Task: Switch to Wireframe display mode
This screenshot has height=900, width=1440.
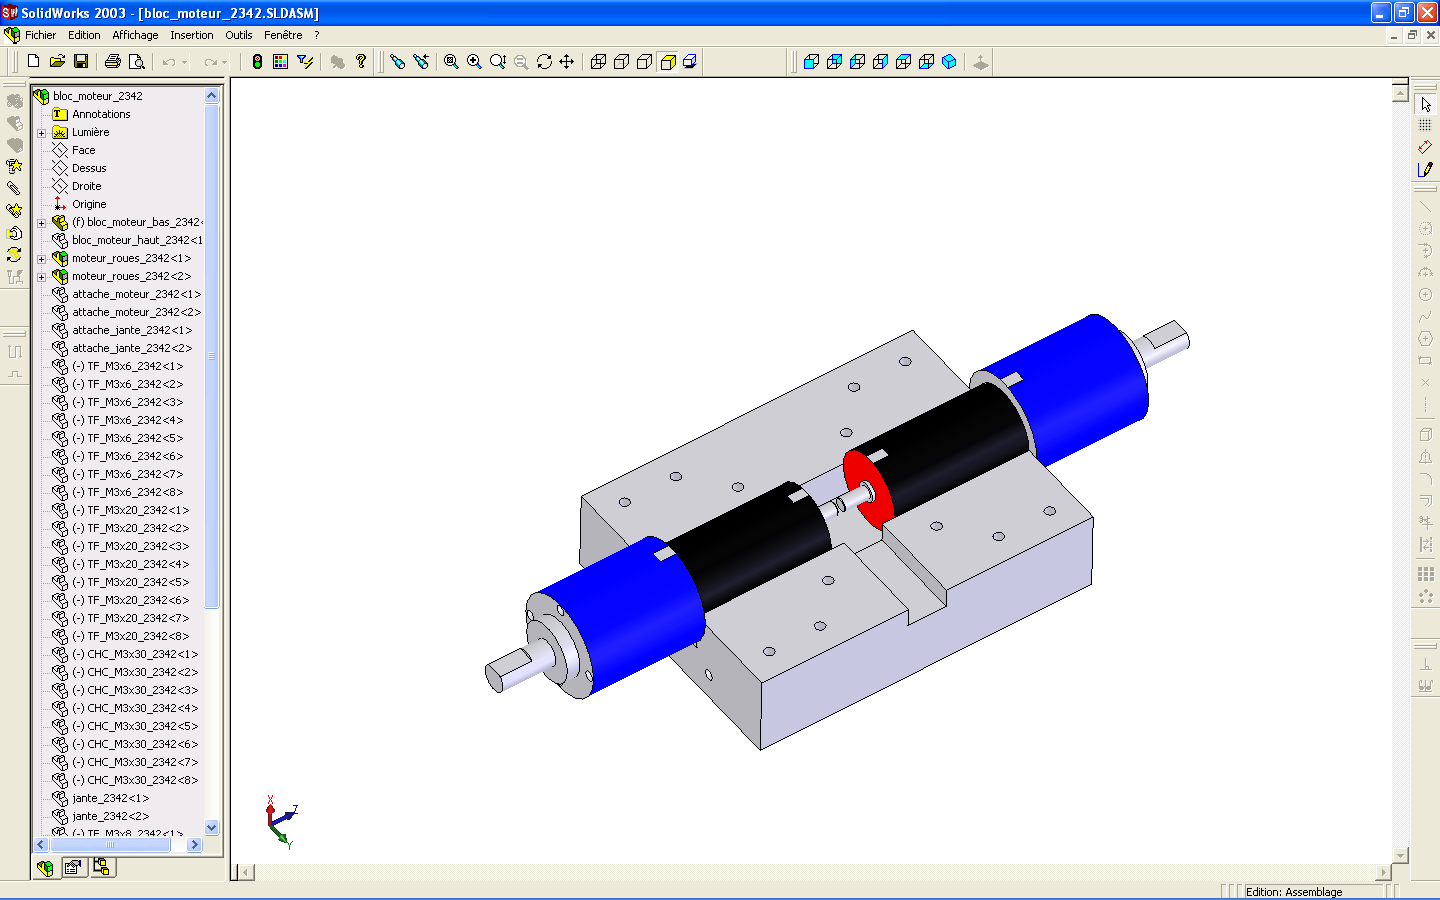Action: click(x=598, y=62)
